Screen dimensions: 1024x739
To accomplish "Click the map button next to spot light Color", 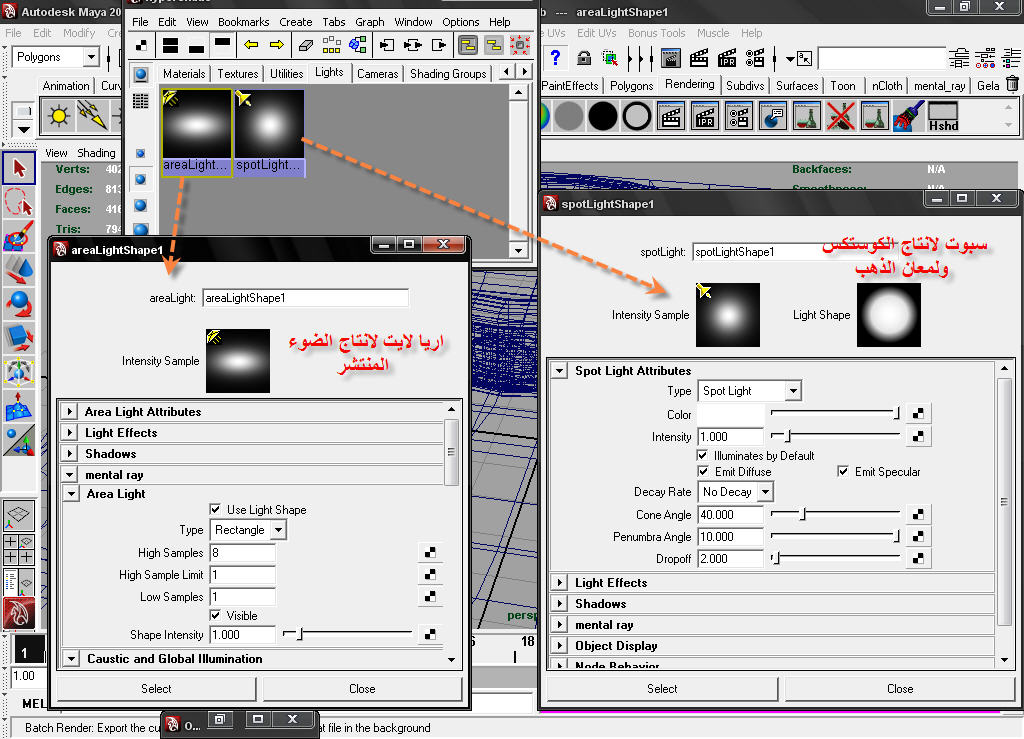I will click(x=918, y=414).
